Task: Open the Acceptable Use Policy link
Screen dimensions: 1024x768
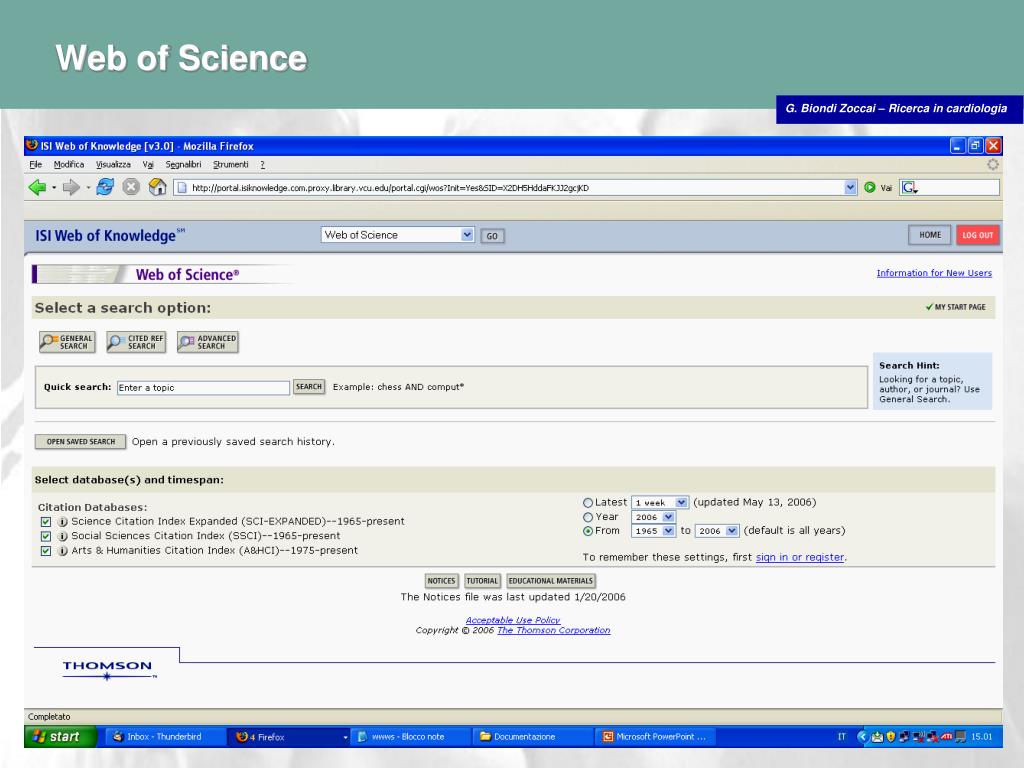Action: [513, 620]
